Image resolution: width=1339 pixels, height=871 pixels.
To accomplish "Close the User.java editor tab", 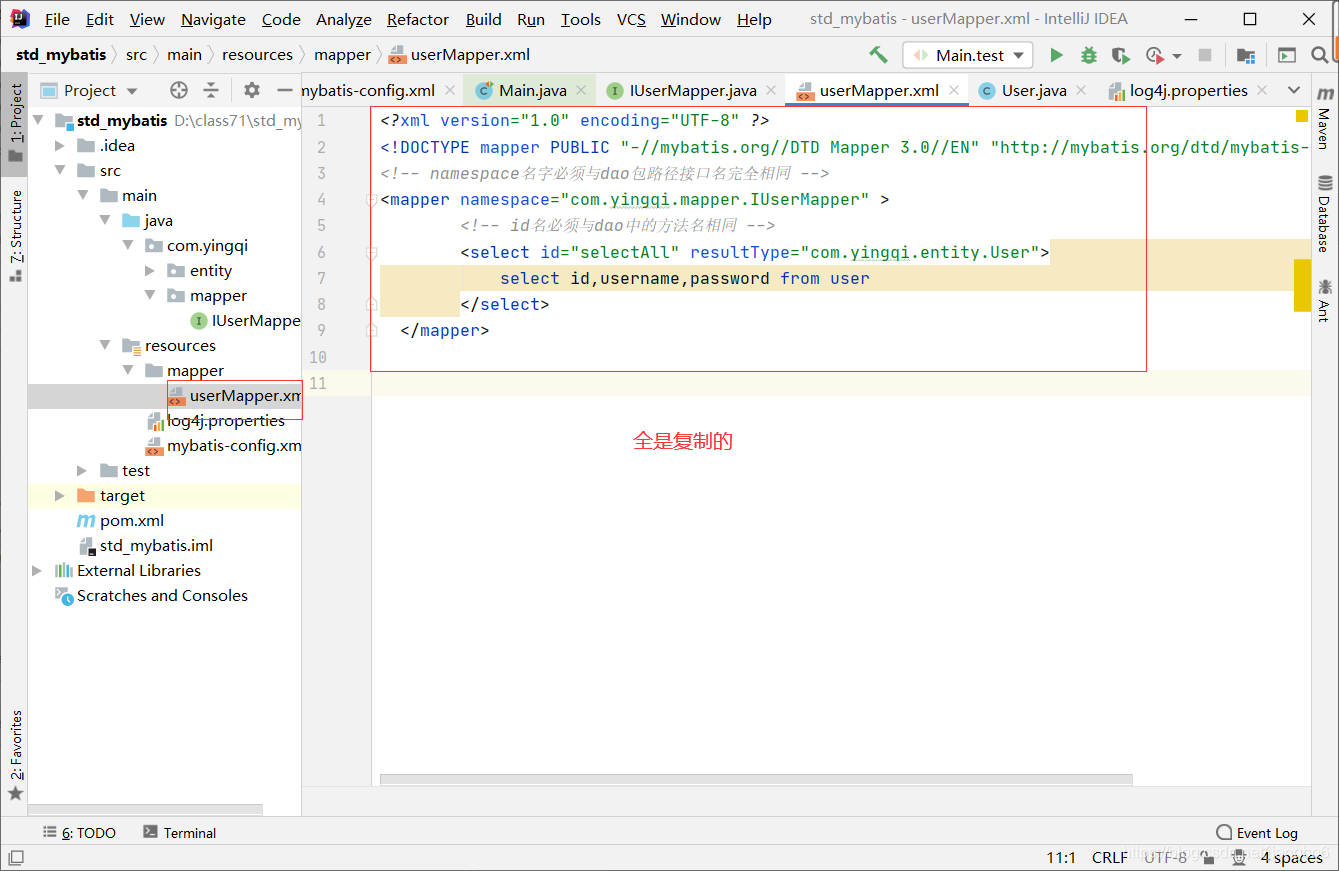I will point(1083,90).
